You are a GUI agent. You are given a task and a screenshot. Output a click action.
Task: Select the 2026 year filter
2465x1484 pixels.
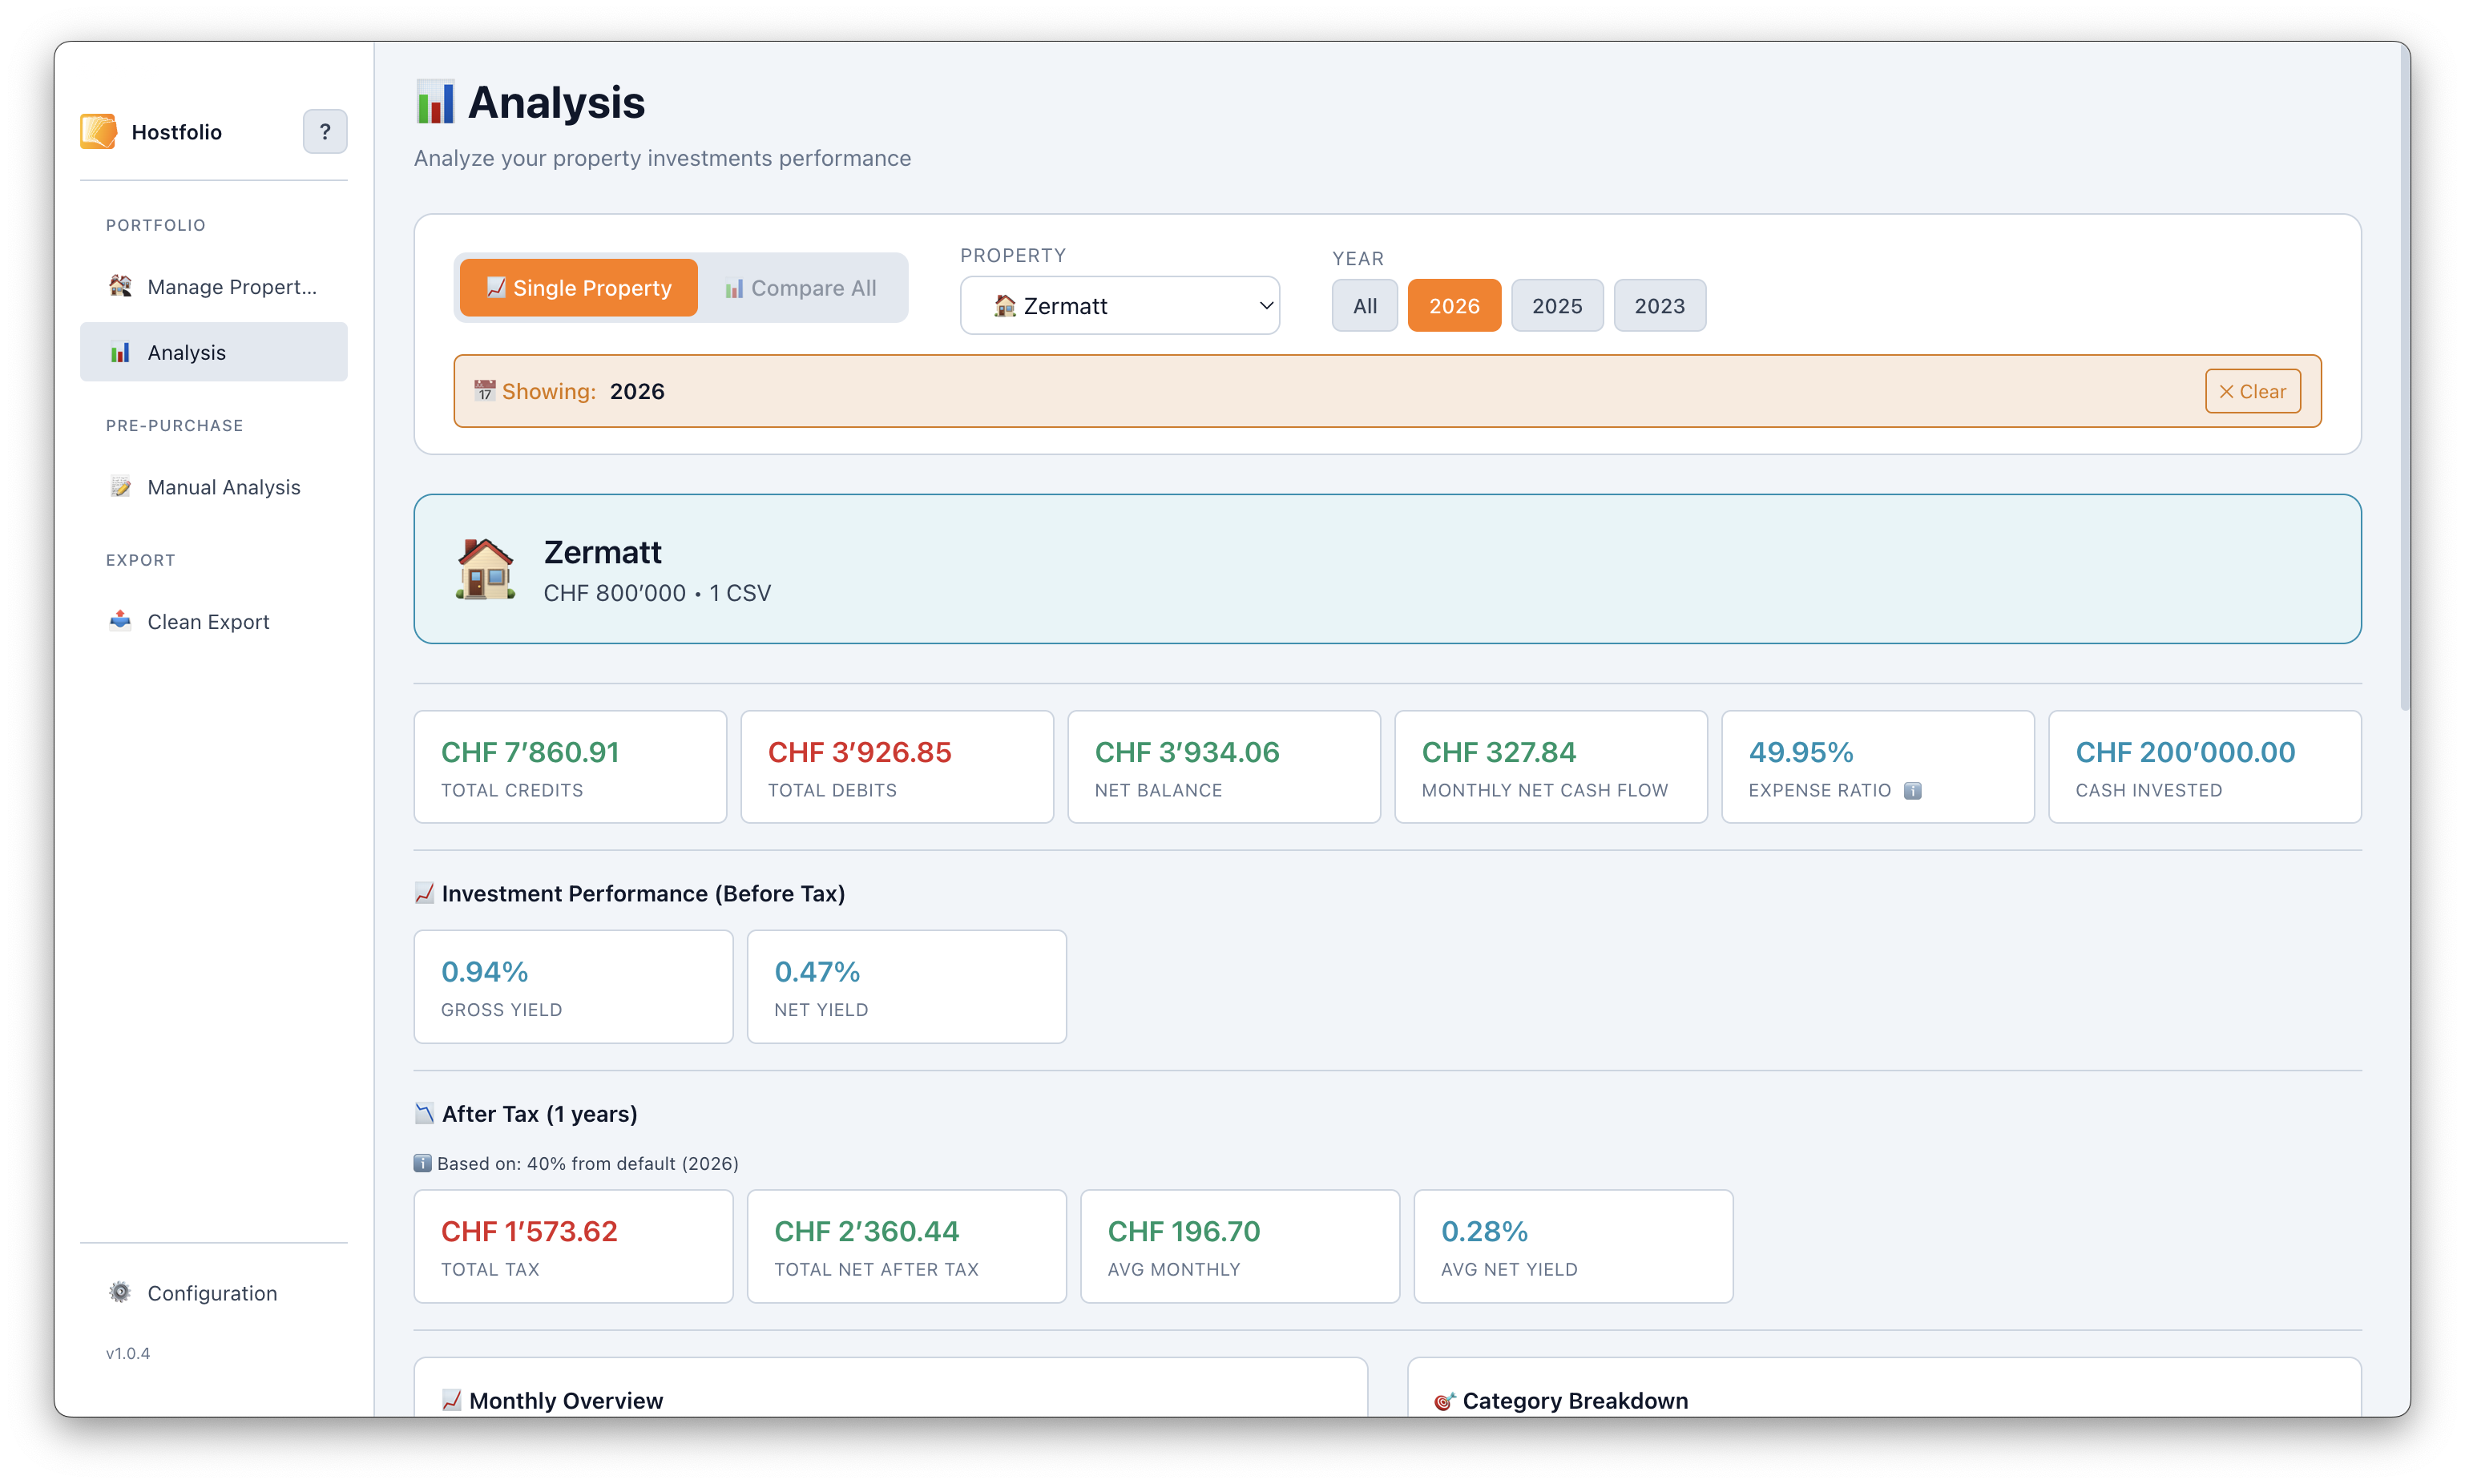(x=1453, y=306)
